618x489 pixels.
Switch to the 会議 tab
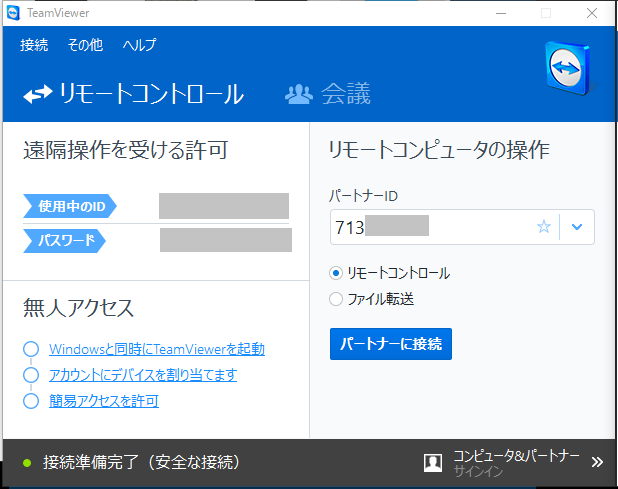[328, 94]
